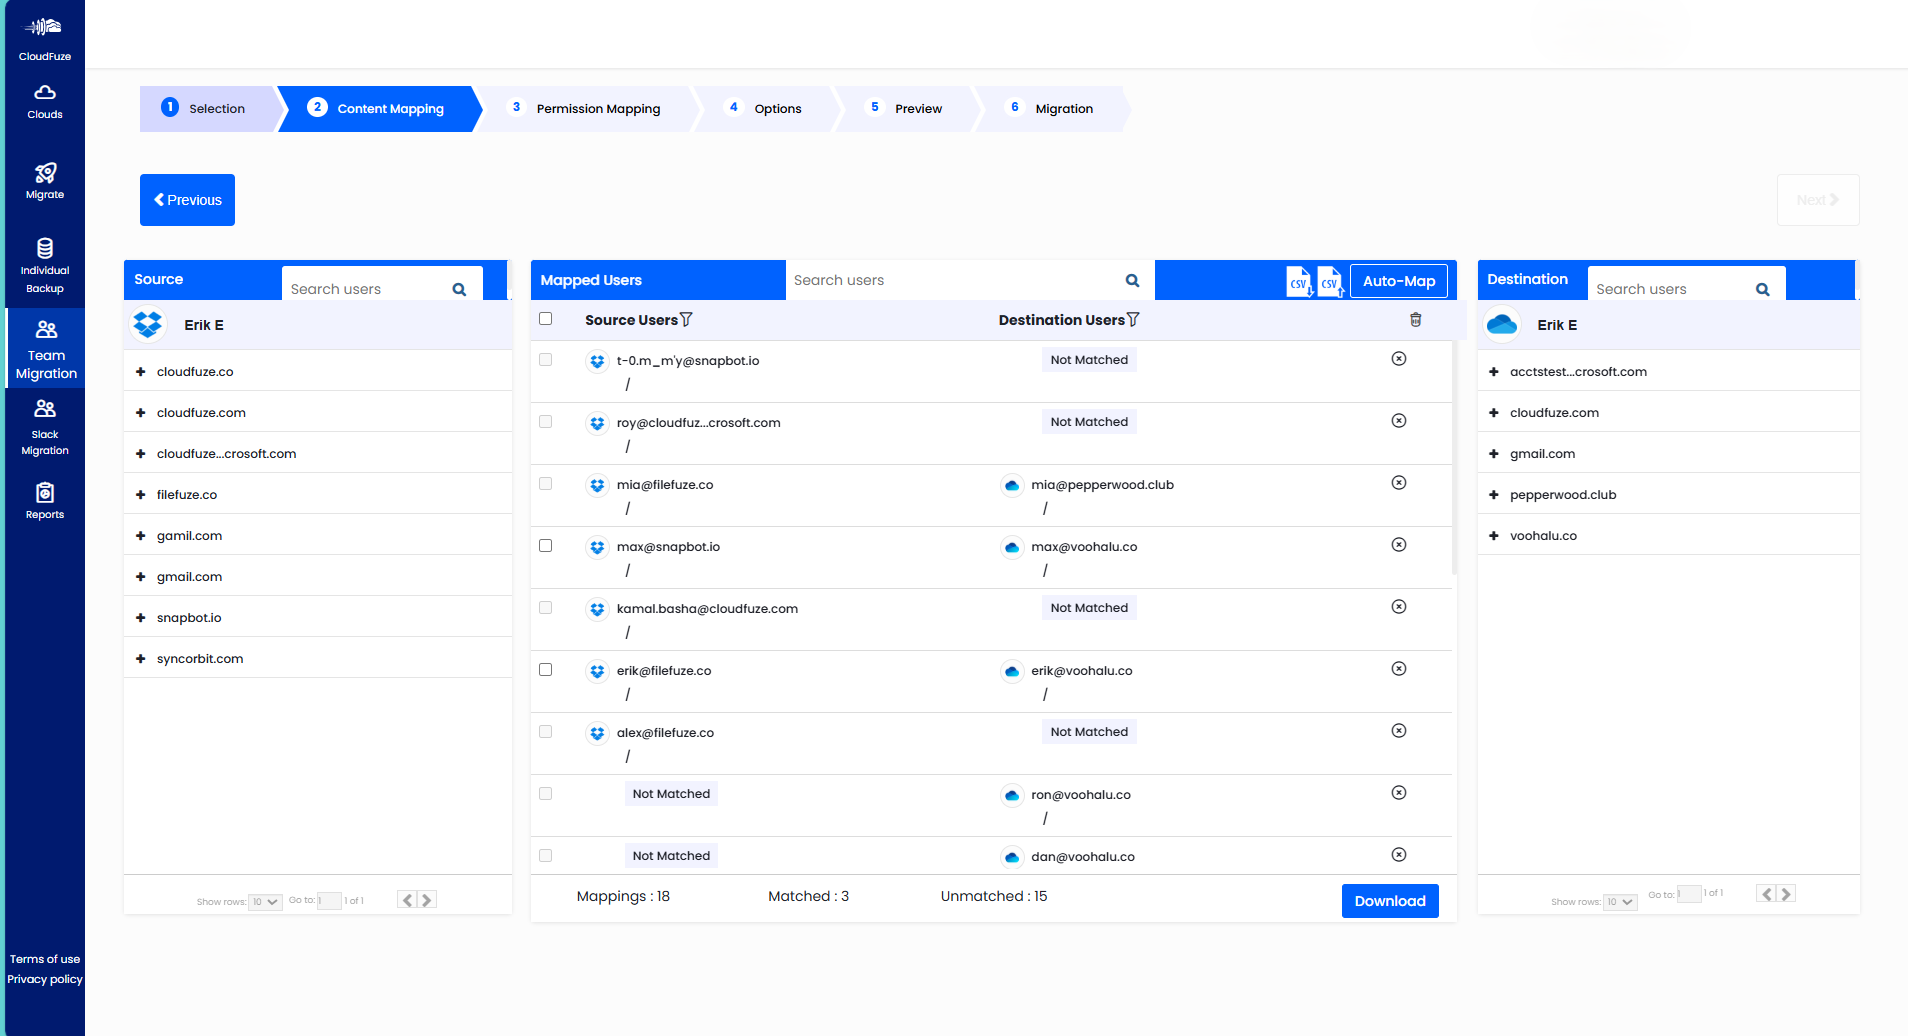
Task: Select Individual Backup in the sidebar
Action: pyautogui.click(x=44, y=262)
